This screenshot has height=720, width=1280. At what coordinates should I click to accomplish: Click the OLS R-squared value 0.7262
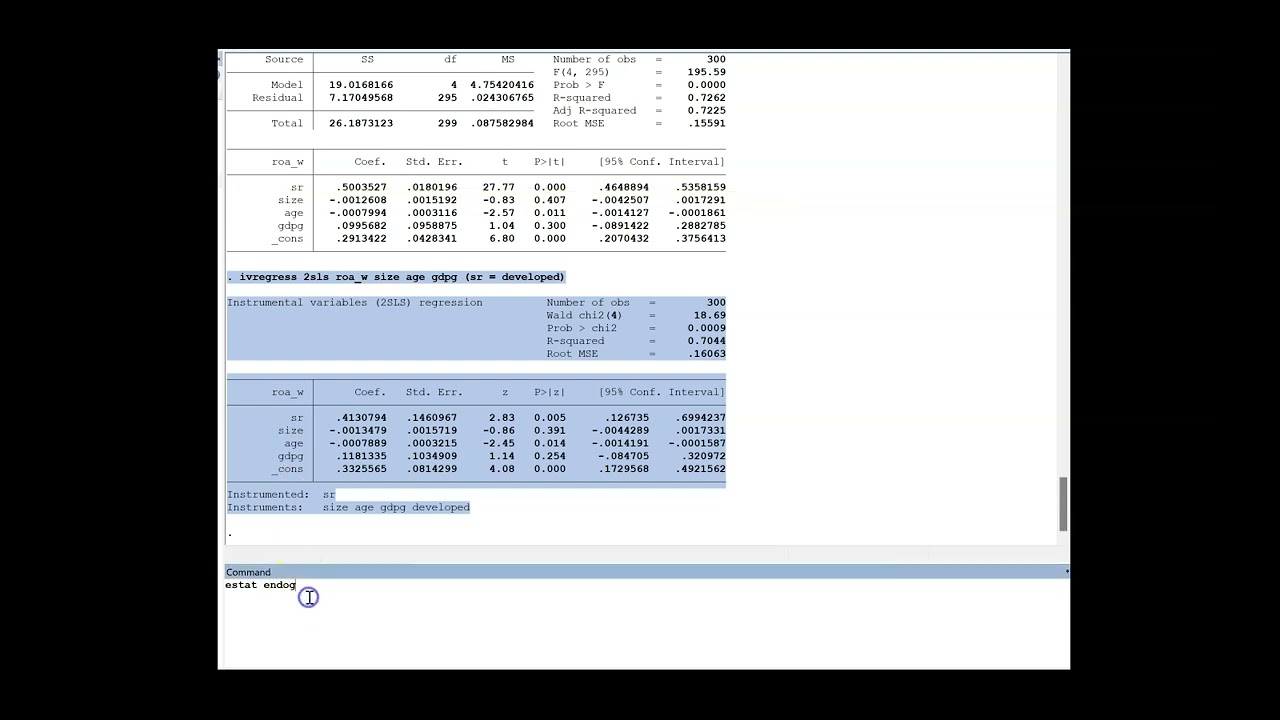point(707,98)
